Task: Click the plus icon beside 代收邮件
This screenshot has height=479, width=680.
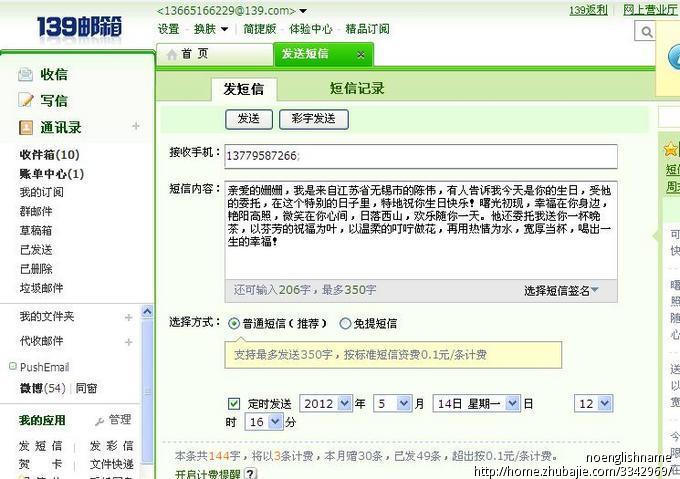Action: pyautogui.click(x=128, y=342)
